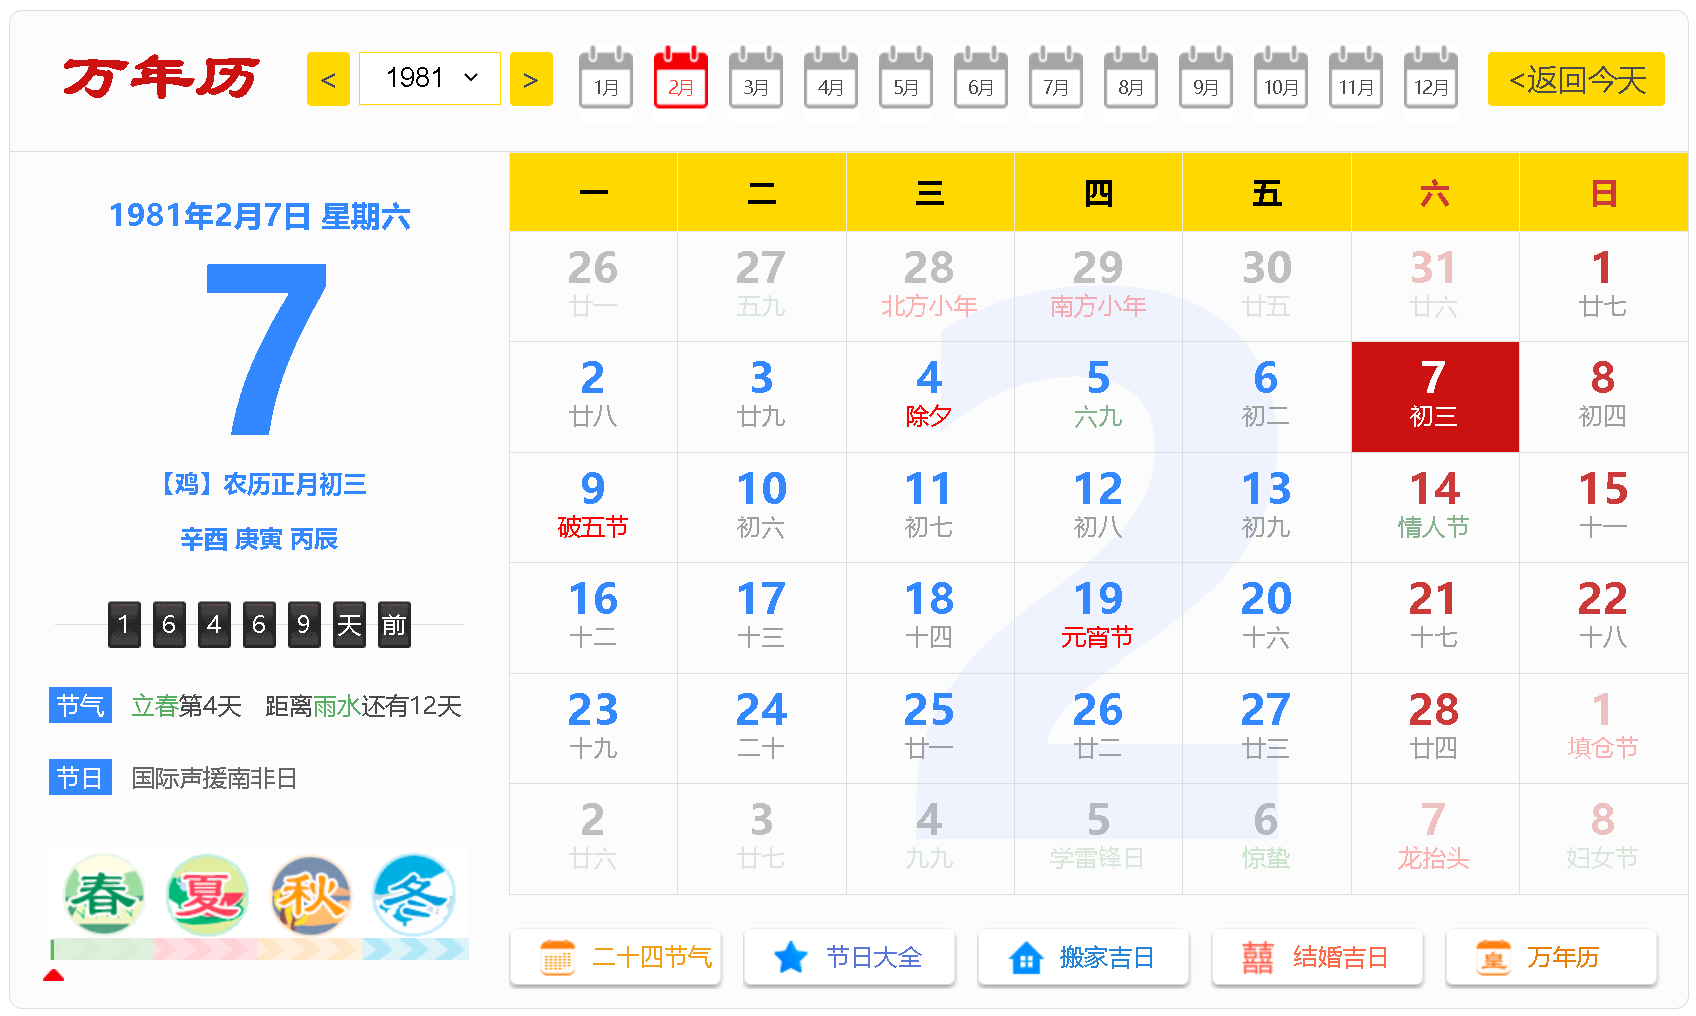Pick February 4 New Year's Eve
This screenshot has width=1696, height=1016.
click(x=929, y=396)
